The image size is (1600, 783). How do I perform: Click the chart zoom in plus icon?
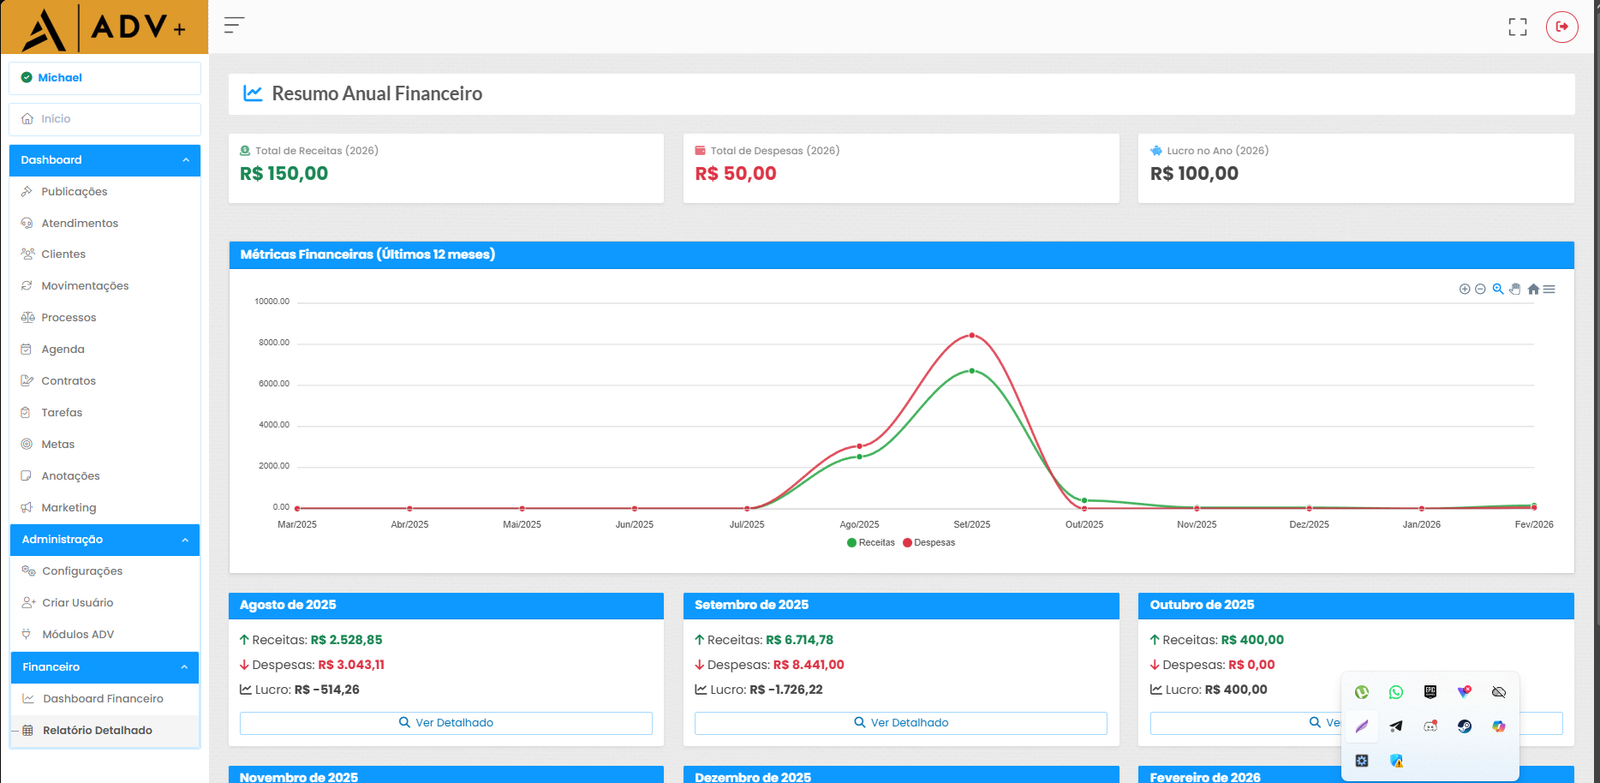(x=1464, y=289)
